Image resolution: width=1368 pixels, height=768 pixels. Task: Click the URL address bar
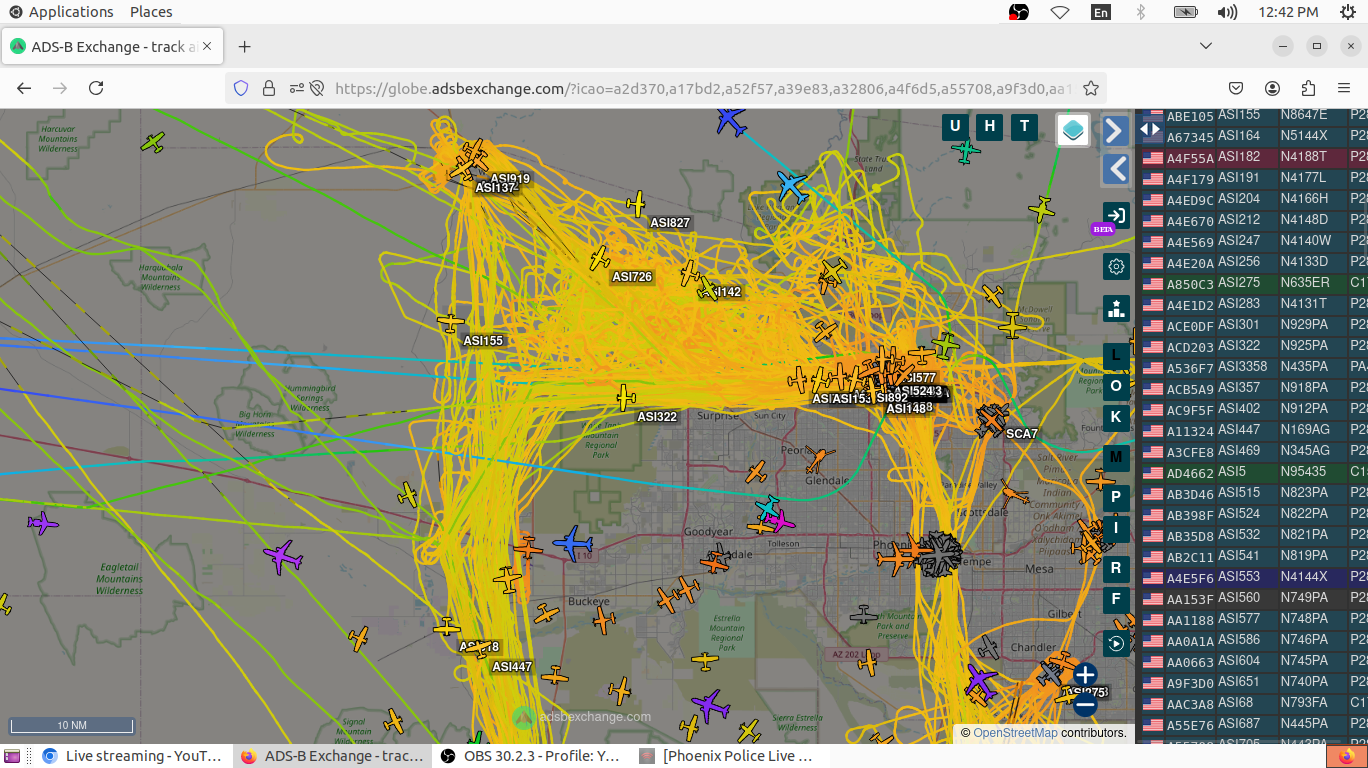point(702,88)
